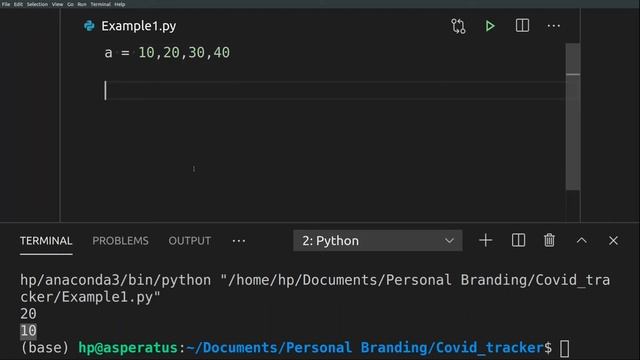Open the Go menu
This screenshot has width=640, height=360.
point(70,4)
